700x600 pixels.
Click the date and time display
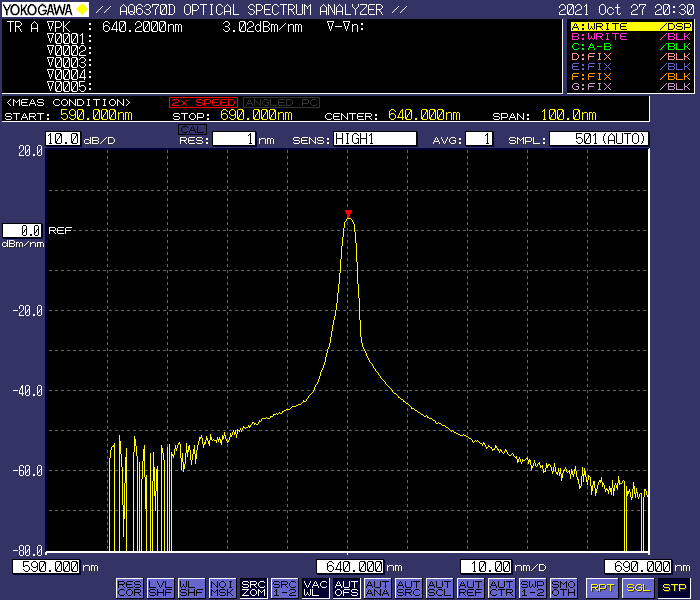(626, 10)
